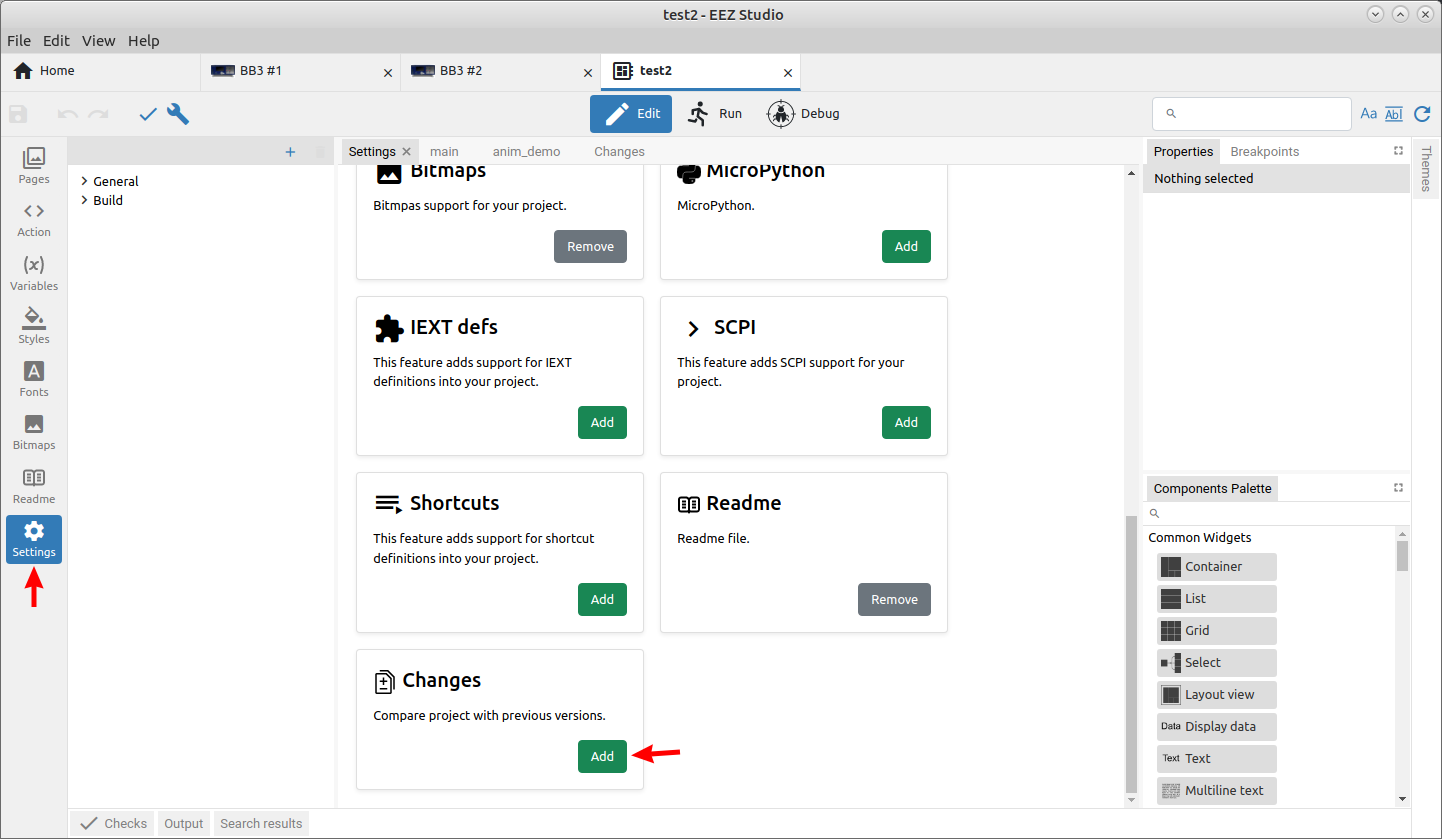Click the plus icon in settings tree
The height and width of the screenshot is (839, 1442).
(290, 152)
